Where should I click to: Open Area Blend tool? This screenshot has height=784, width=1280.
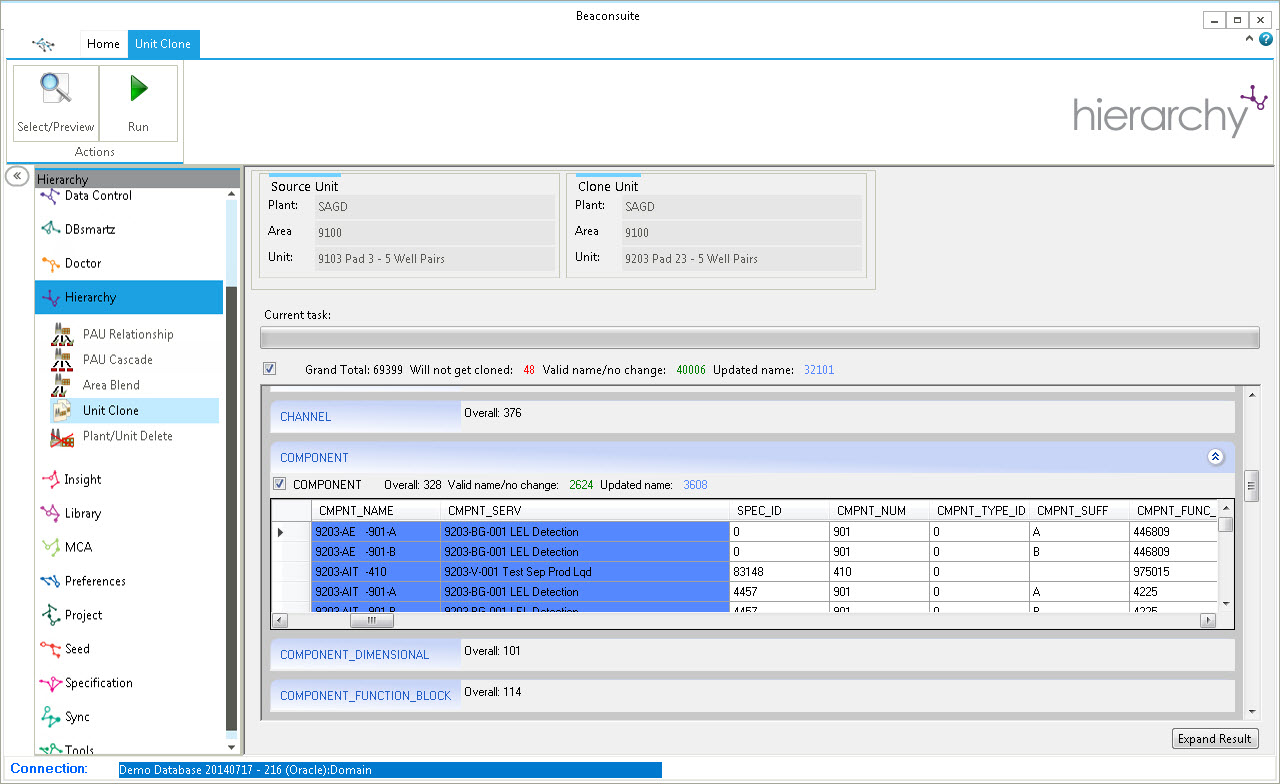tap(111, 385)
